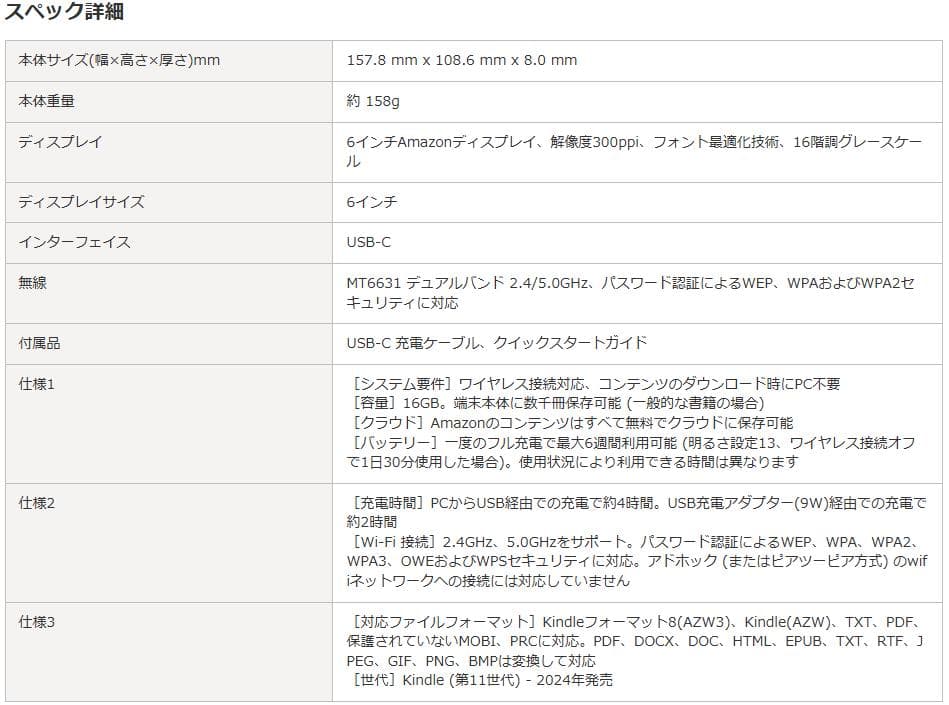Select the 仕様1 row label
Viewport: 949px width, 705px height.
click(39, 383)
